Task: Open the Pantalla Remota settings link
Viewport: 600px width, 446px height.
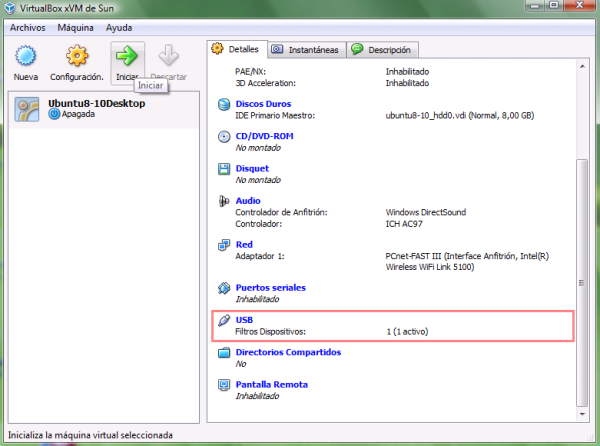Action: (x=271, y=384)
